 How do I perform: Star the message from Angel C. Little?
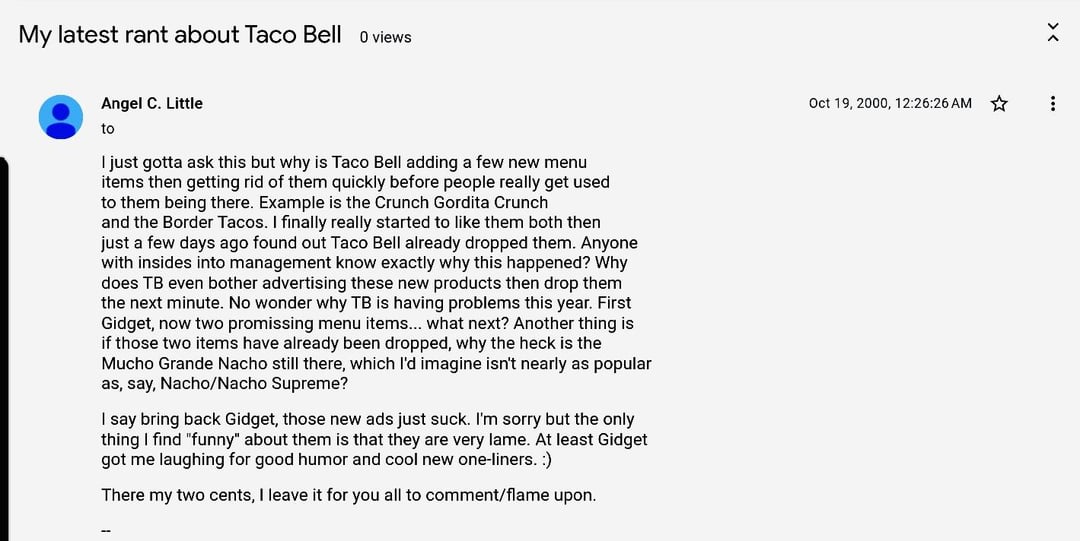point(999,103)
